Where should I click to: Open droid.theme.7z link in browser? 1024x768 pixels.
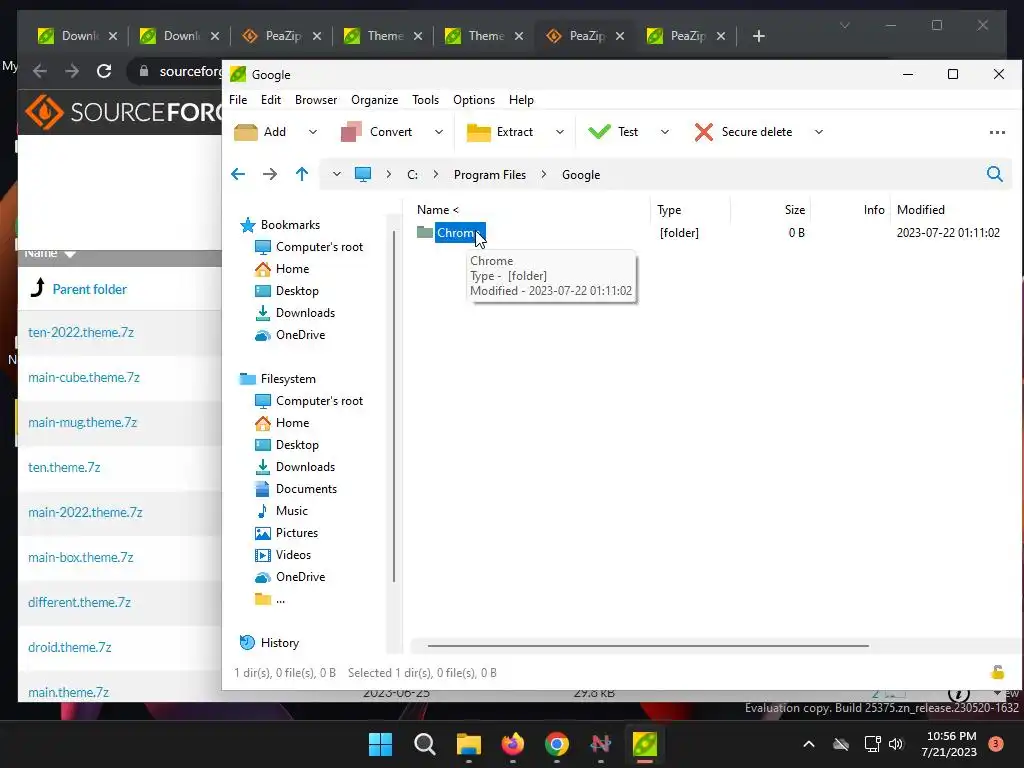(x=69, y=648)
